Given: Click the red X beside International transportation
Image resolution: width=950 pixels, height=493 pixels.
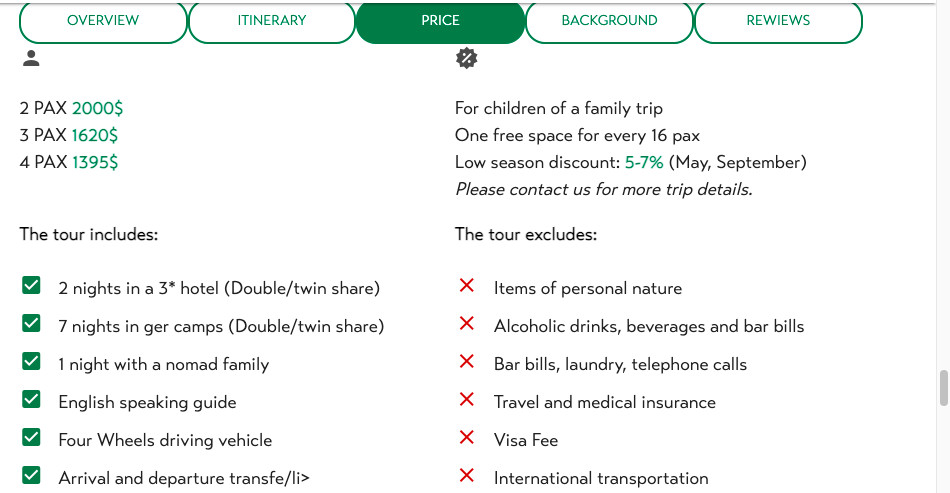Looking at the screenshot, I should (x=466, y=476).
